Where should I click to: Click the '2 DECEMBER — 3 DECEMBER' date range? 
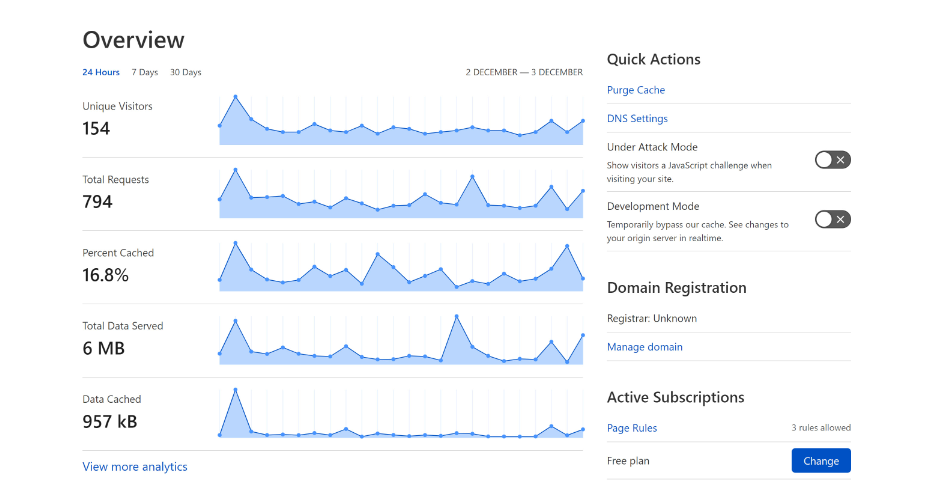[x=524, y=72]
